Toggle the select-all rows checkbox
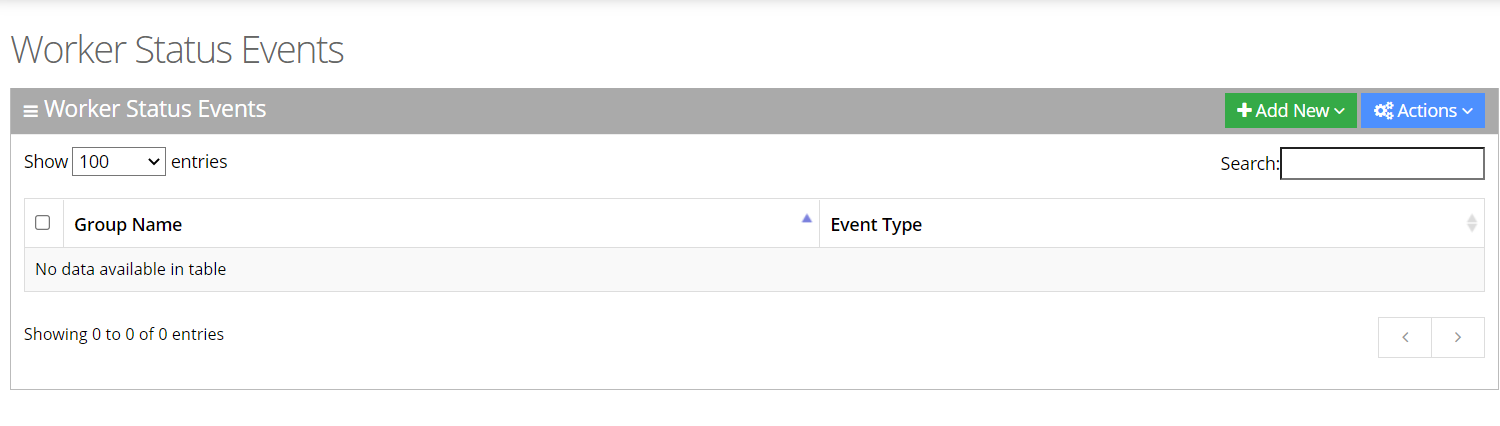 point(42,222)
